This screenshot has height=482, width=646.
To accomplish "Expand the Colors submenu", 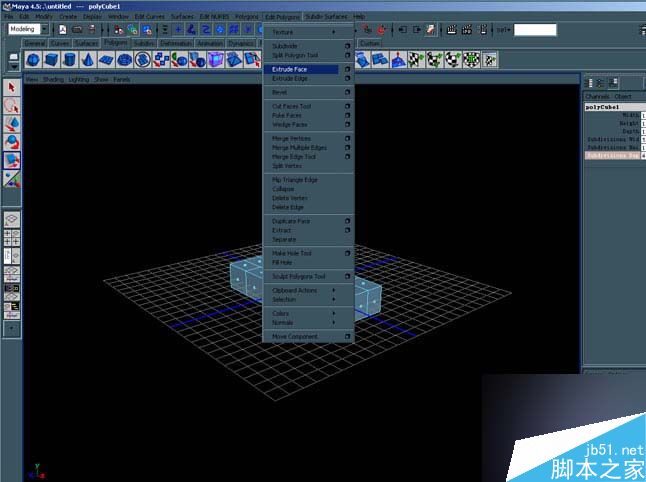I will pos(303,314).
